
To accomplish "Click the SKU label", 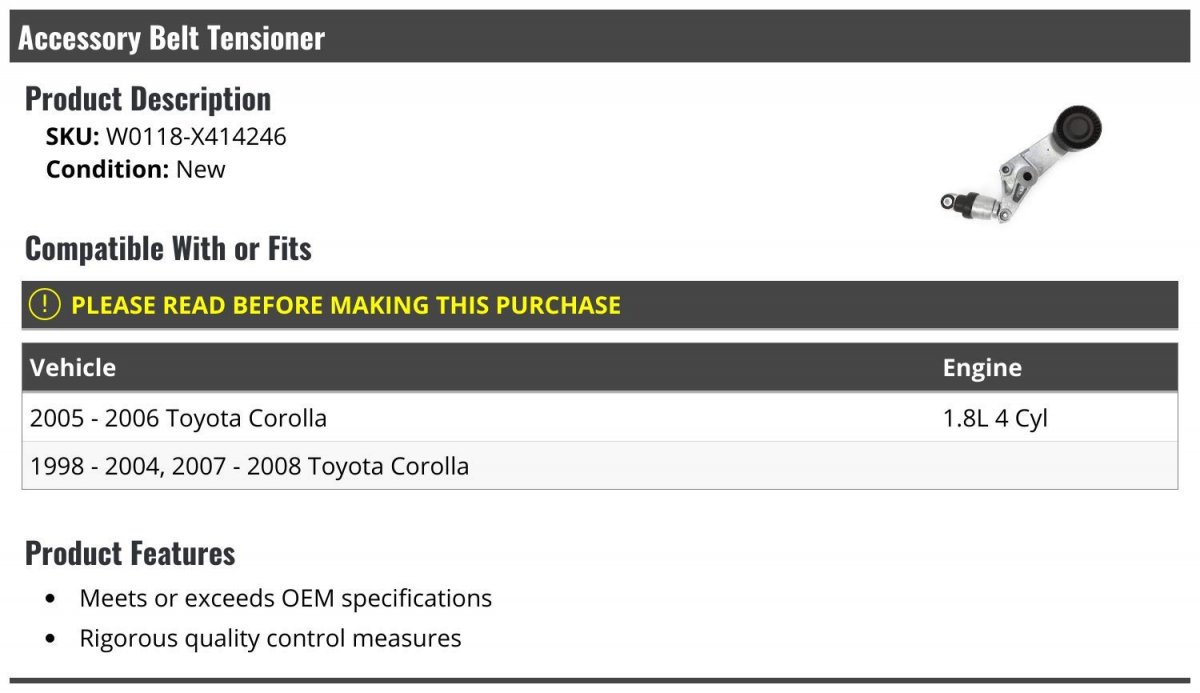I will (73, 136).
